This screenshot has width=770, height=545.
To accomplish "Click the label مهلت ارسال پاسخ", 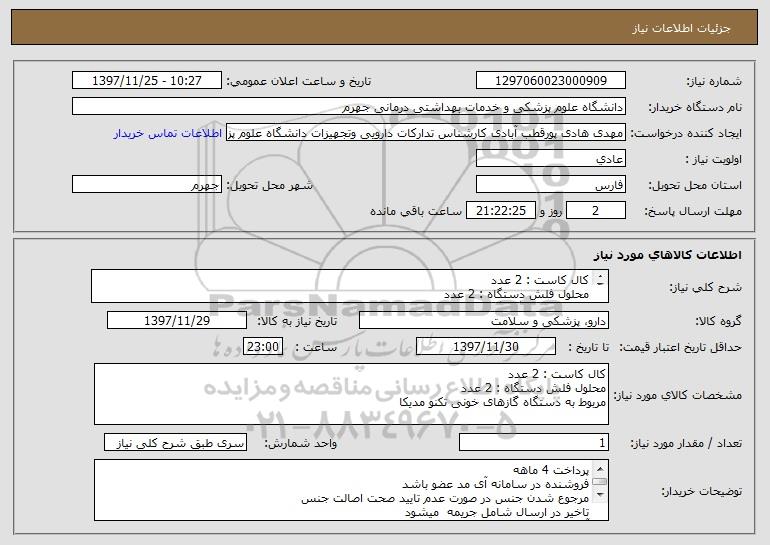I will click(693, 212).
